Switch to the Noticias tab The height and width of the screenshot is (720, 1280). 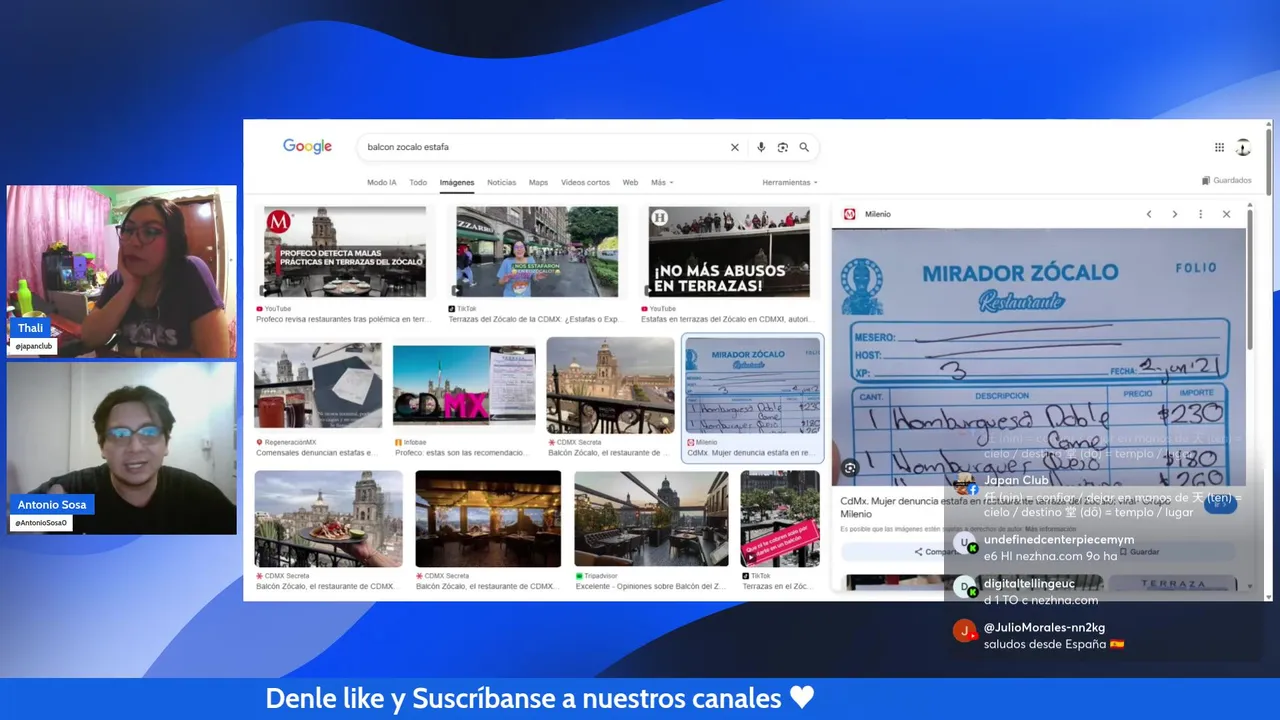tap(502, 182)
